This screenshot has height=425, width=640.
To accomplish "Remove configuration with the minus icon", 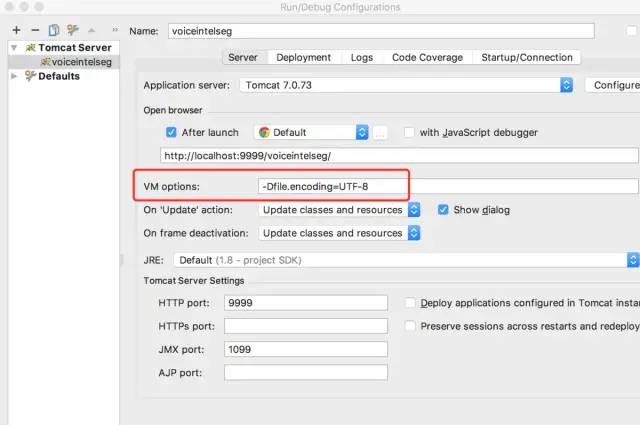I will [x=35, y=30].
